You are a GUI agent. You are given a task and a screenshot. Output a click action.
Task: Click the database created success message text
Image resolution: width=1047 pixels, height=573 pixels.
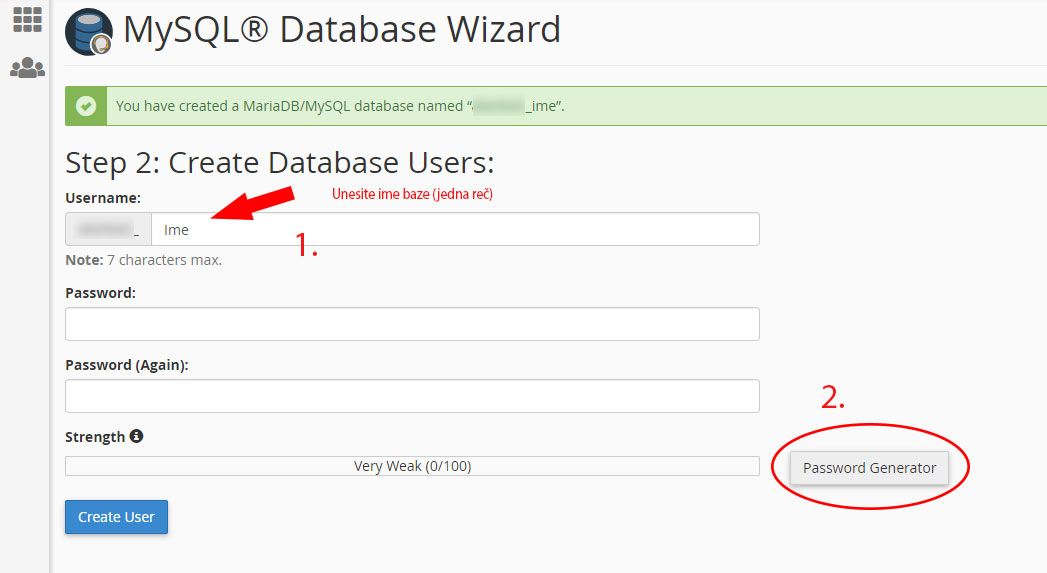pyautogui.click(x=340, y=106)
